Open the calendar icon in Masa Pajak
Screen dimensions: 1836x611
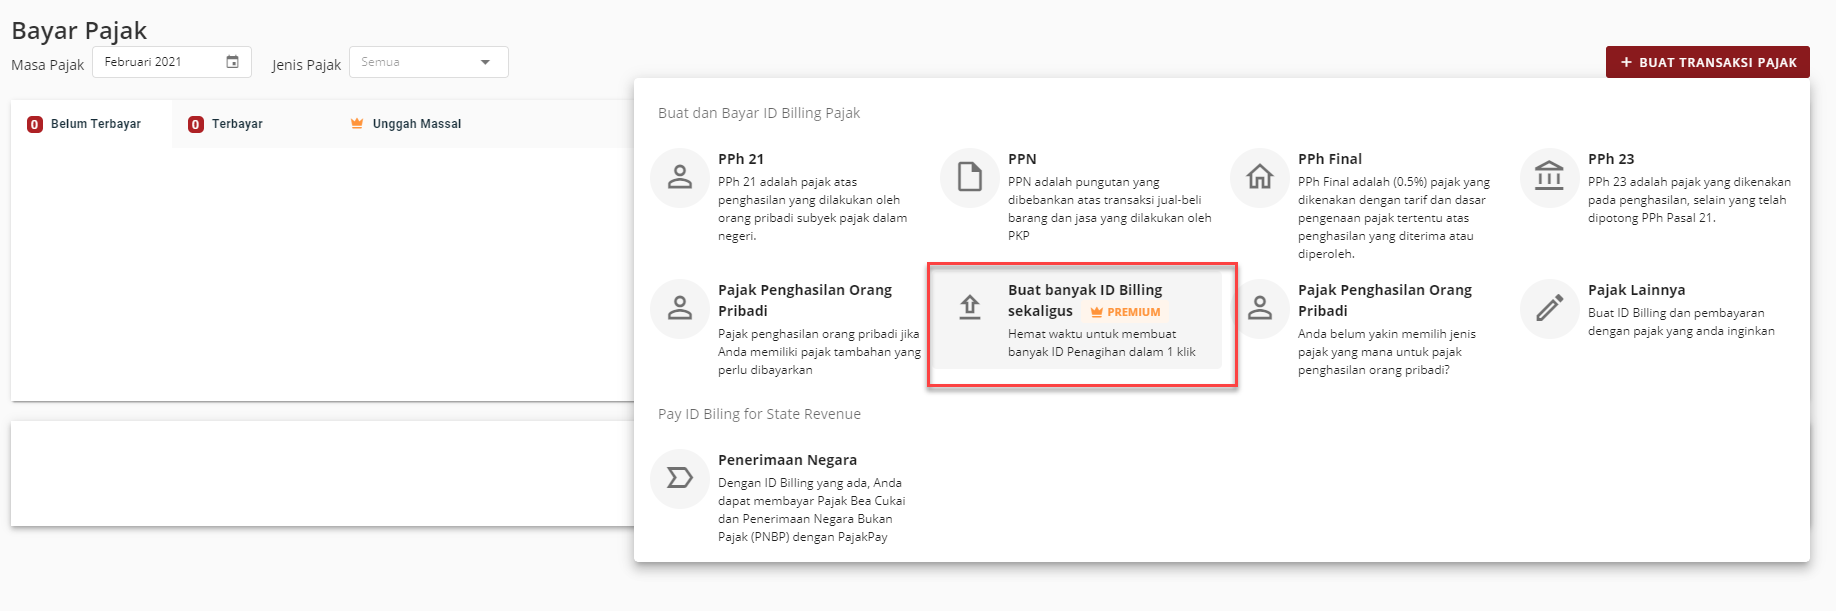pos(232,62)
